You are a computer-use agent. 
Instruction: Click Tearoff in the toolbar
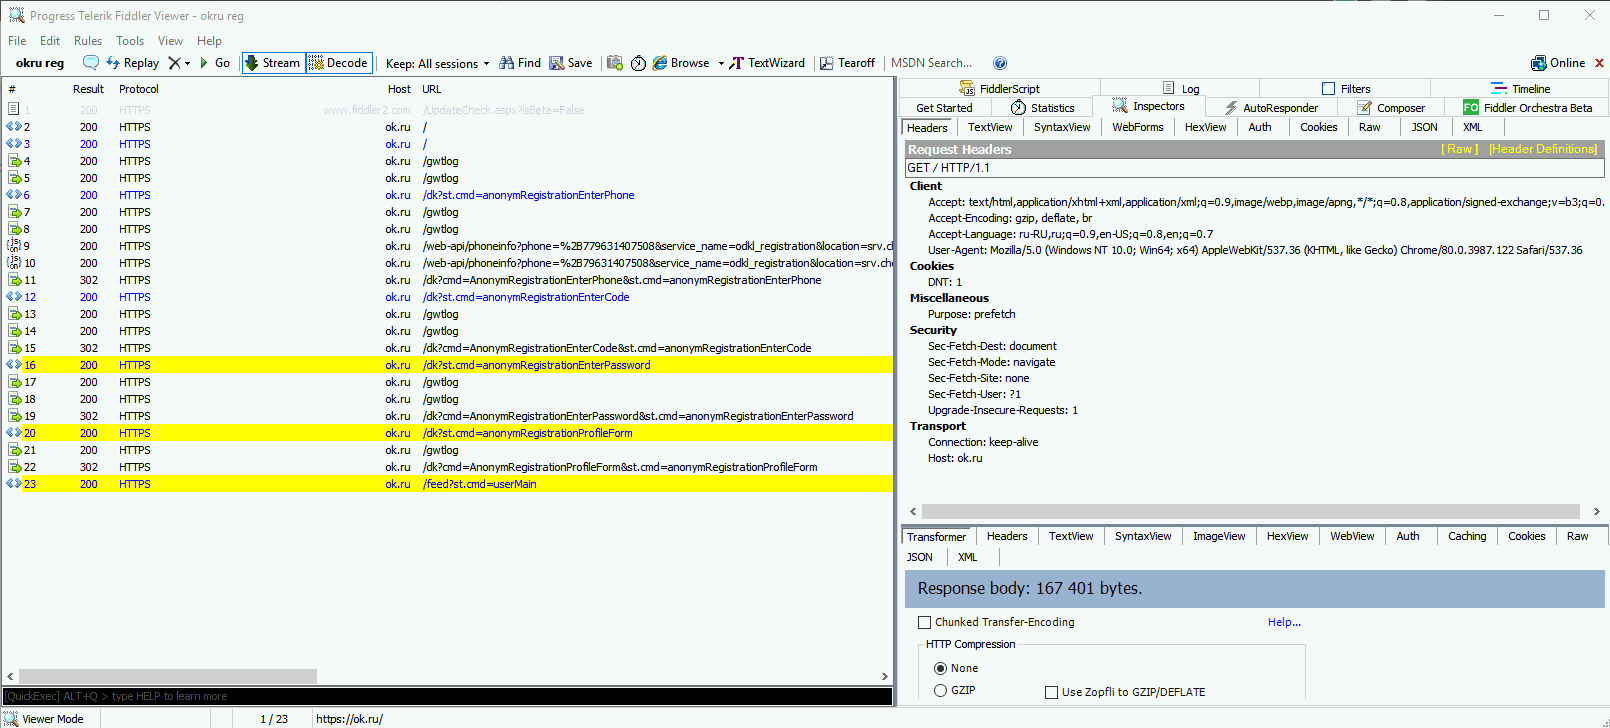[848, 63]
